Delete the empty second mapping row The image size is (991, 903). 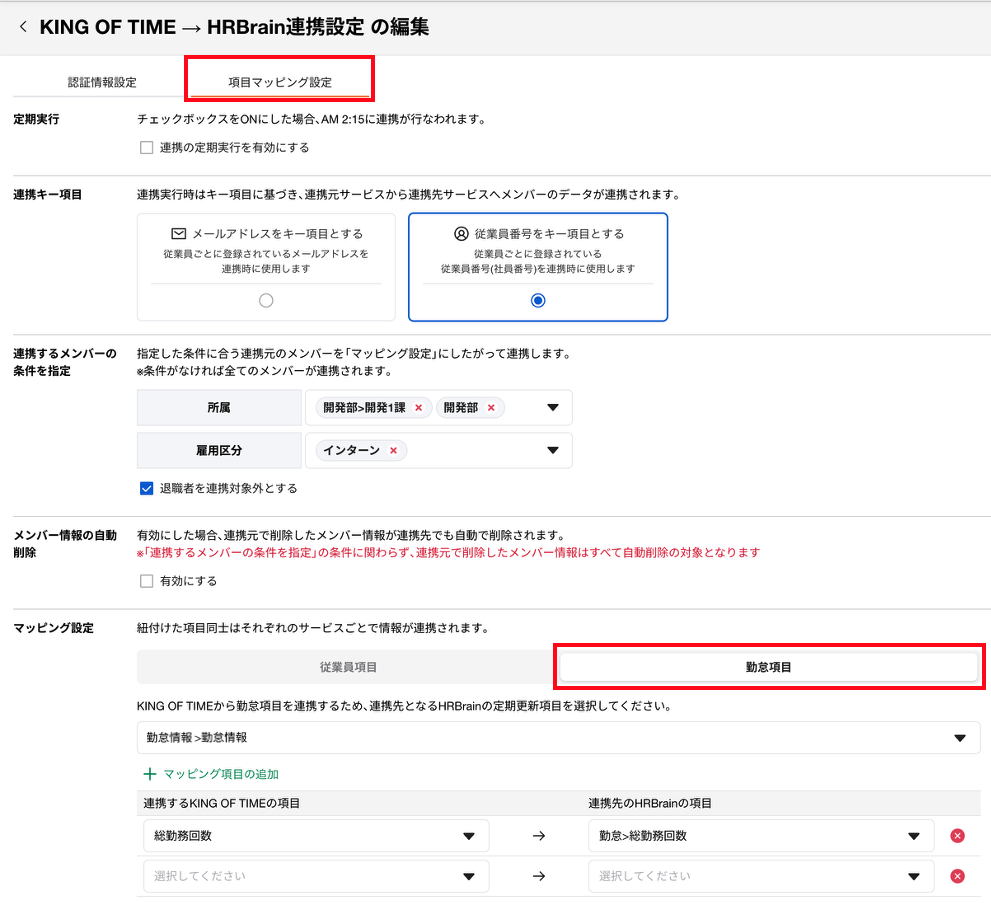957,876
